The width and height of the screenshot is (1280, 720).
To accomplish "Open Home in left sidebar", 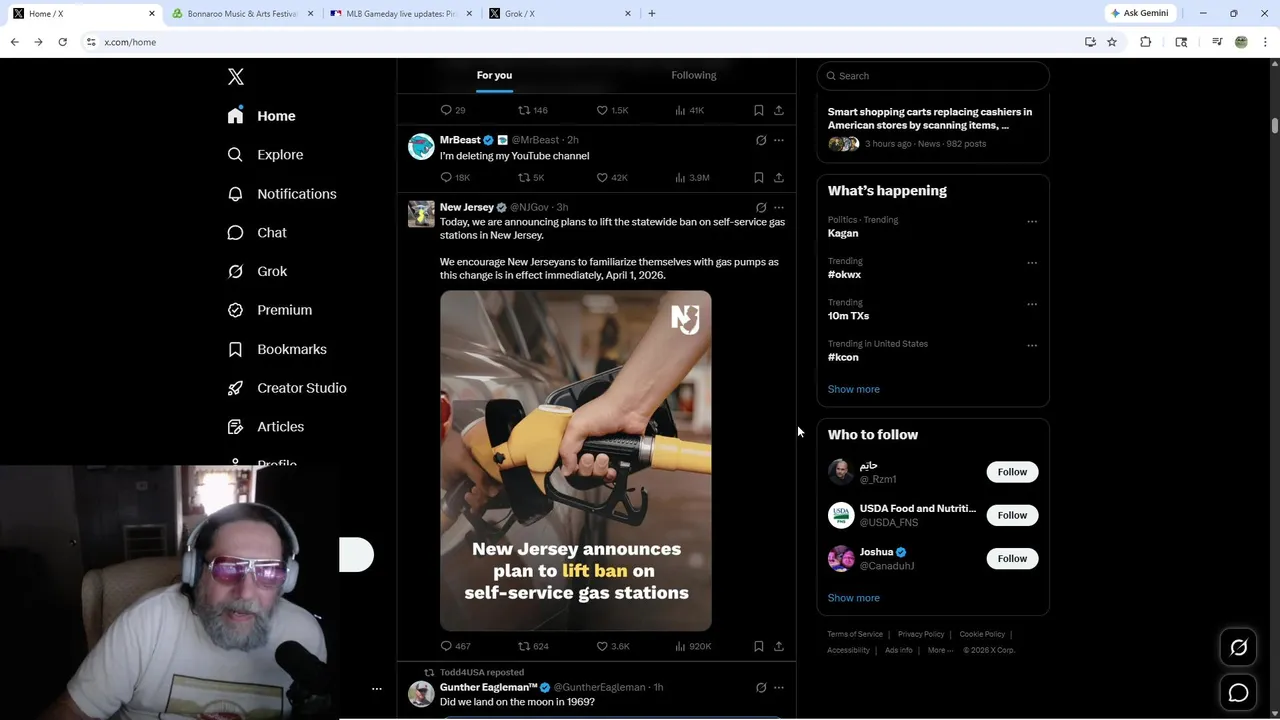I will click(262, 116).
